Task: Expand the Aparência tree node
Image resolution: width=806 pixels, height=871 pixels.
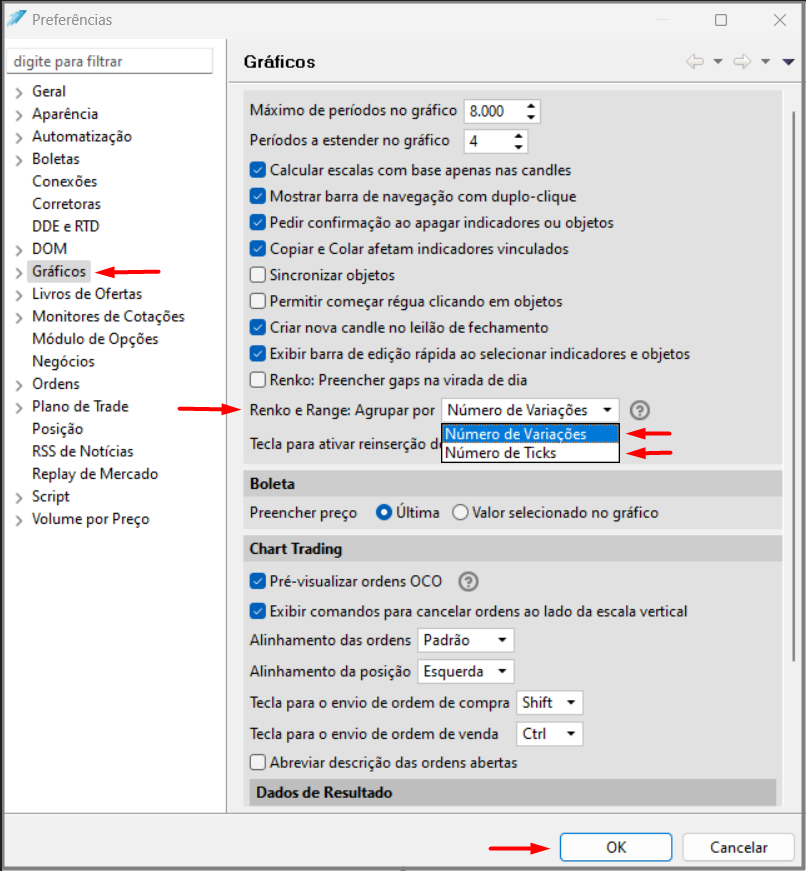Action: (x=19, y=115)
